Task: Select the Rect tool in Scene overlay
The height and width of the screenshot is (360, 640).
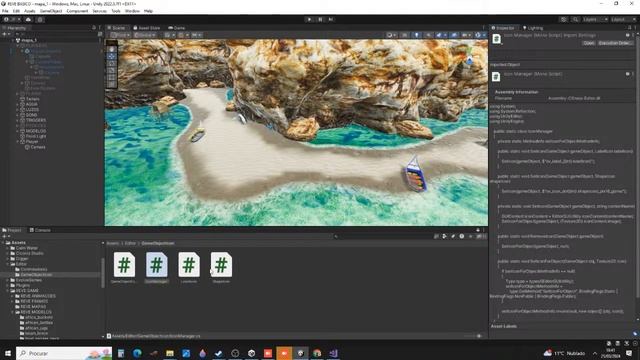Action: coord(111,78)
